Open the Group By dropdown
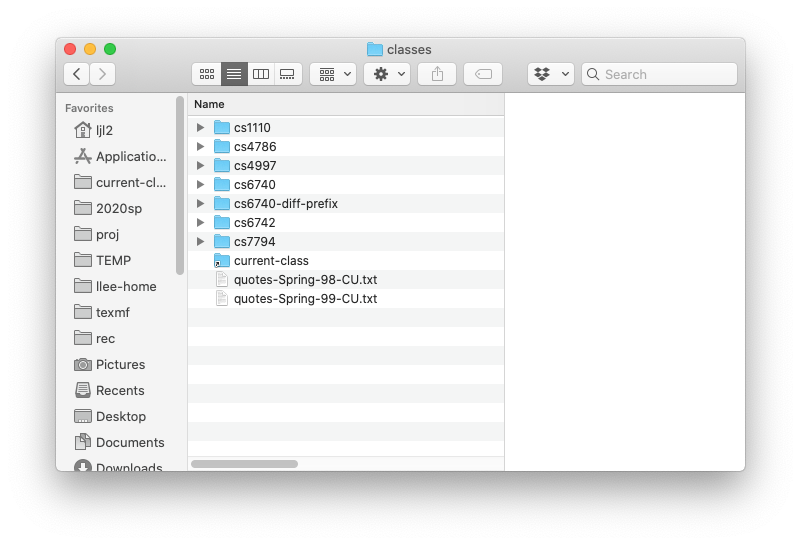This screenshot has width=801, height=545. 333,74
